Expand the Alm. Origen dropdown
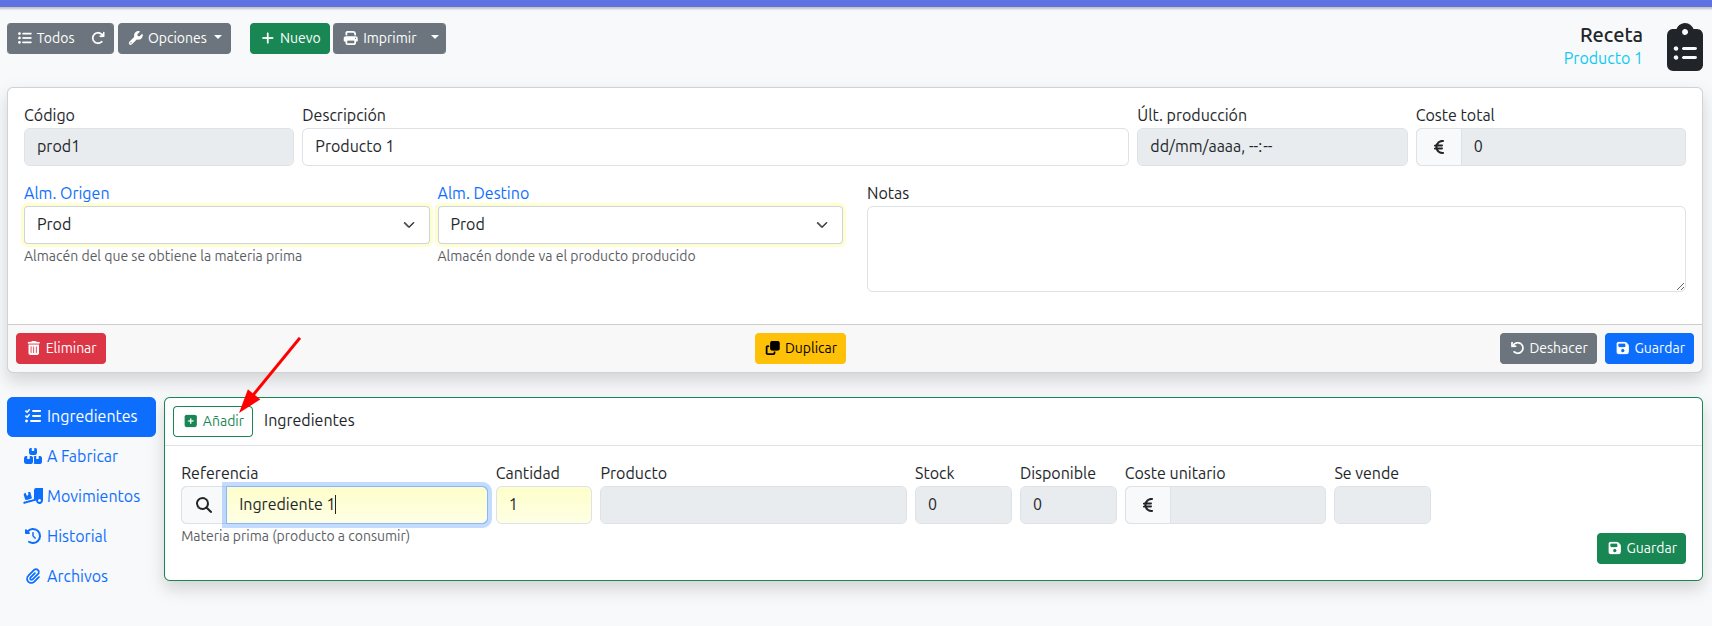The height and width of the screenshot is (626, 1712). [226, 225]
